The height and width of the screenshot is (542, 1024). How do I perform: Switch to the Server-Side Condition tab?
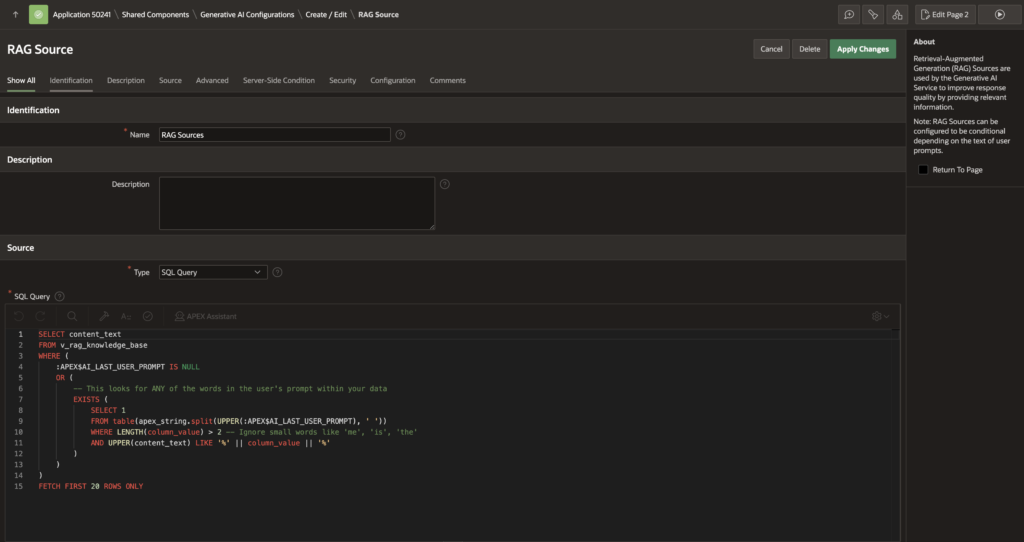coord(278,80)
